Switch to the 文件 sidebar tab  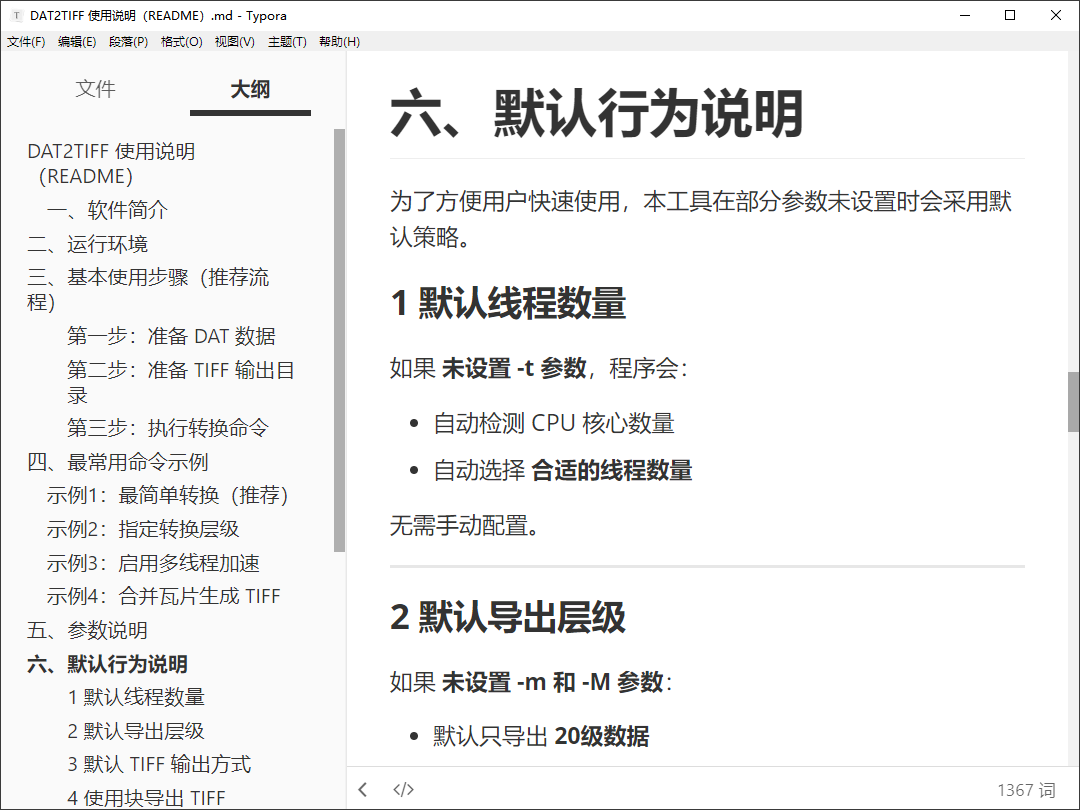pos(95,89)
